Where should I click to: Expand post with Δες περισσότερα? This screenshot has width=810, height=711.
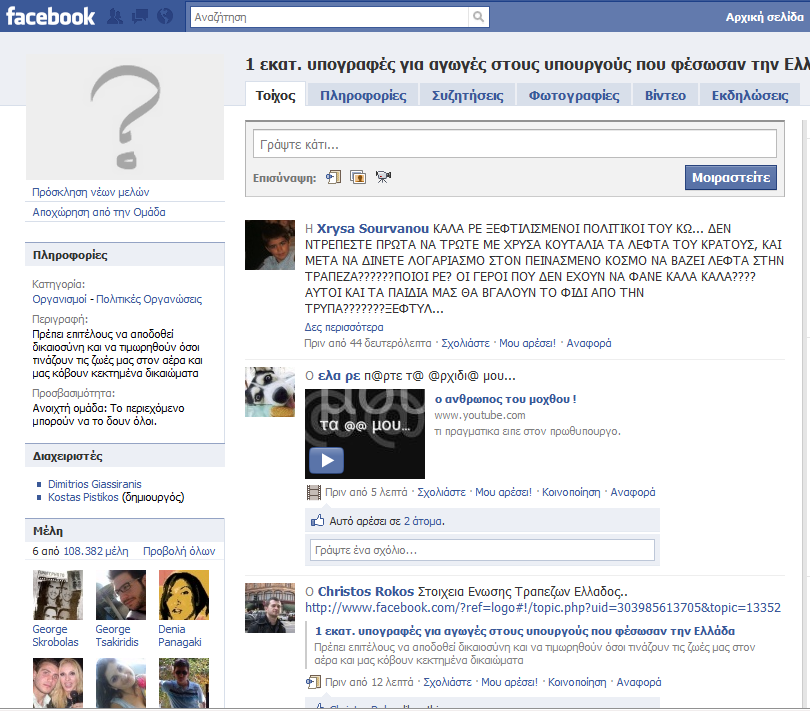pos(344,327)
